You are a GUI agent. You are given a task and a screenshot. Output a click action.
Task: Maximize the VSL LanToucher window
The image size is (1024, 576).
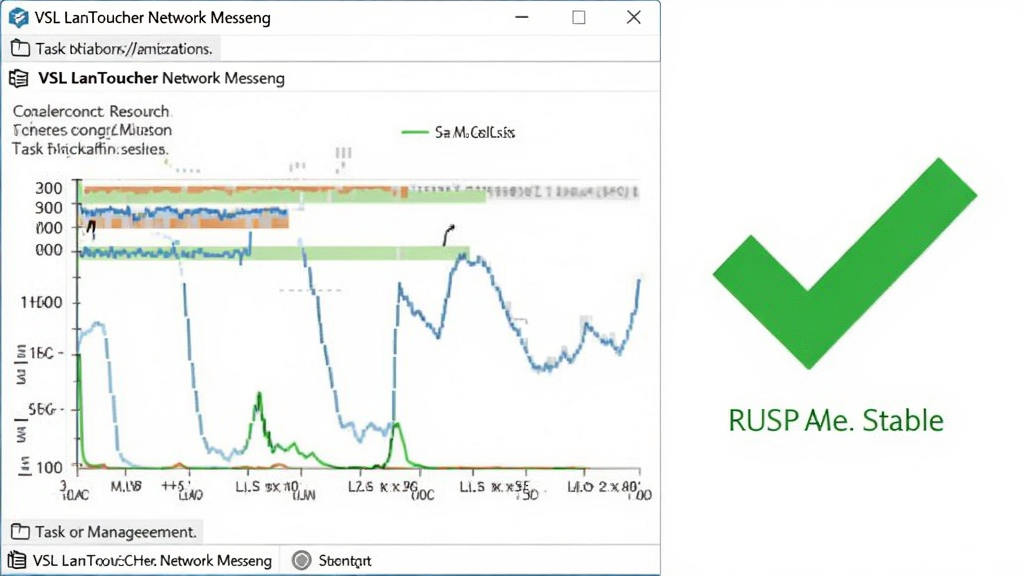pos(579,18)
